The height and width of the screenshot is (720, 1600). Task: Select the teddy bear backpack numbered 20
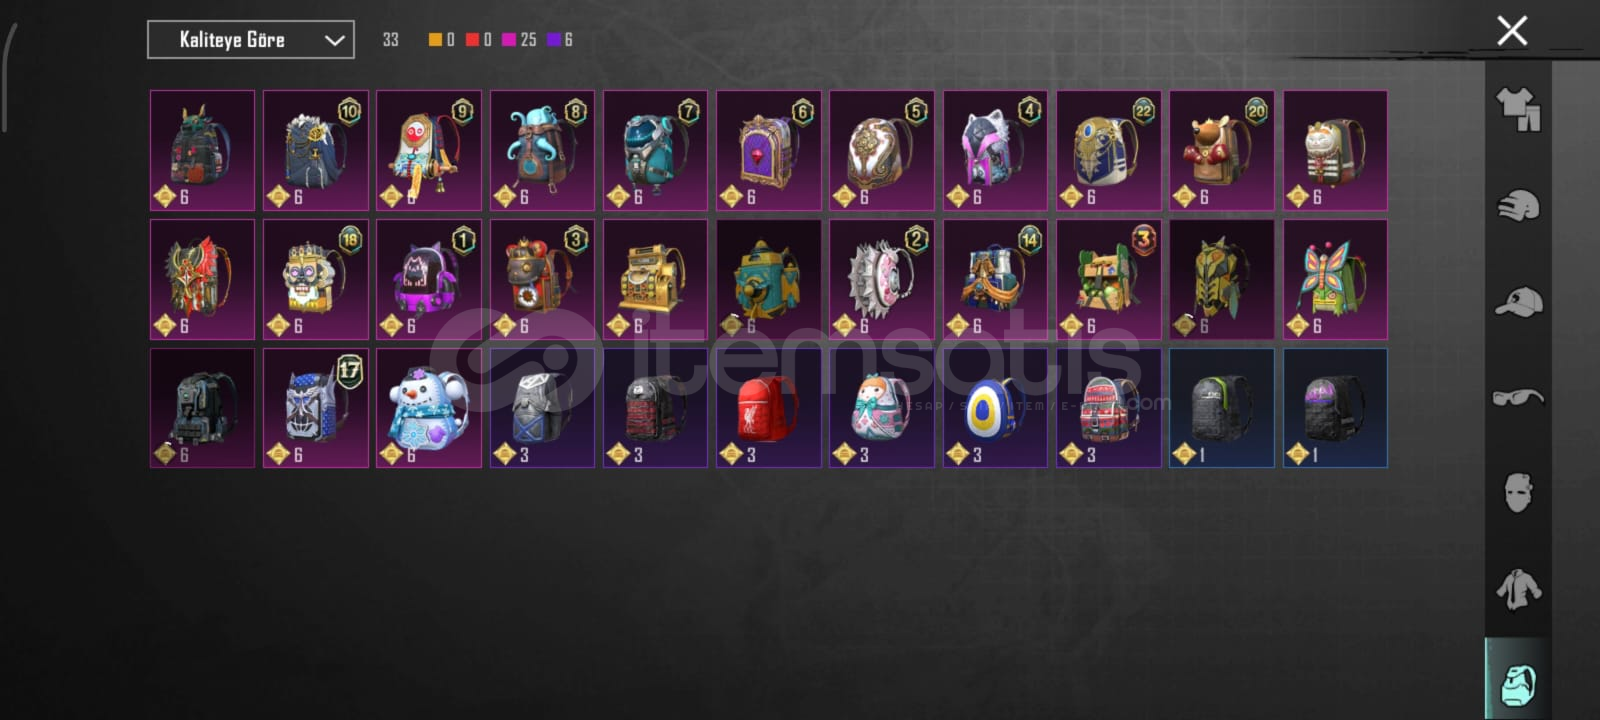1221,150
